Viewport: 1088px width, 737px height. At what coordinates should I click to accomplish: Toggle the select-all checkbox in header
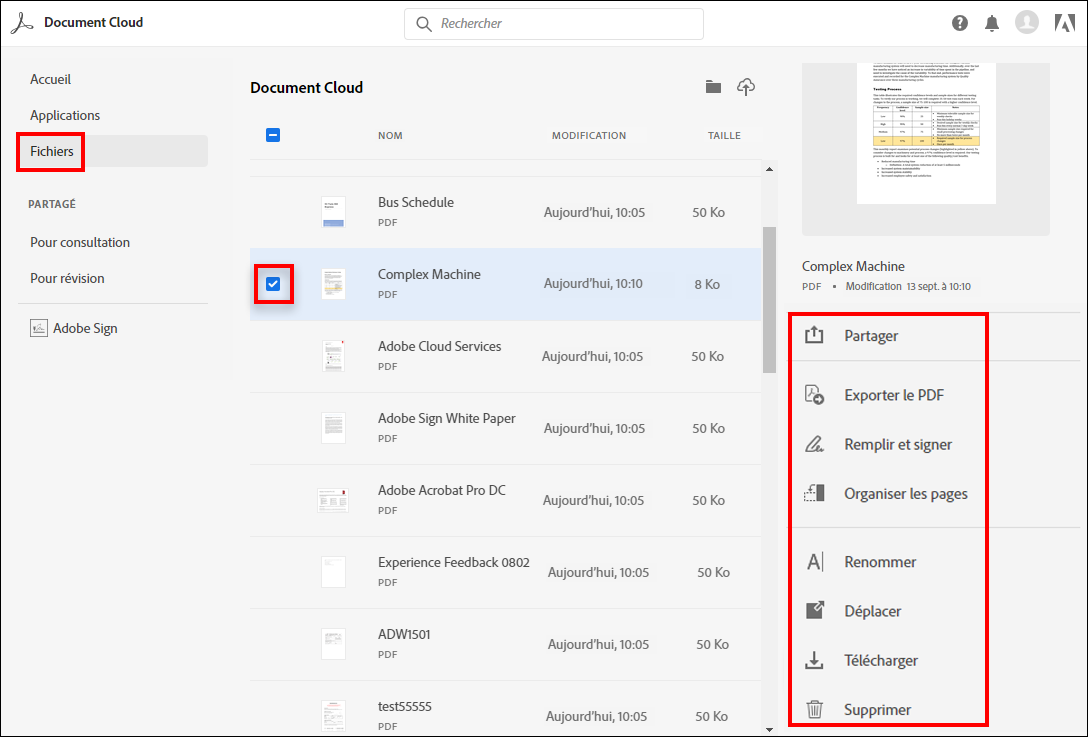click(x=273, y=135)
